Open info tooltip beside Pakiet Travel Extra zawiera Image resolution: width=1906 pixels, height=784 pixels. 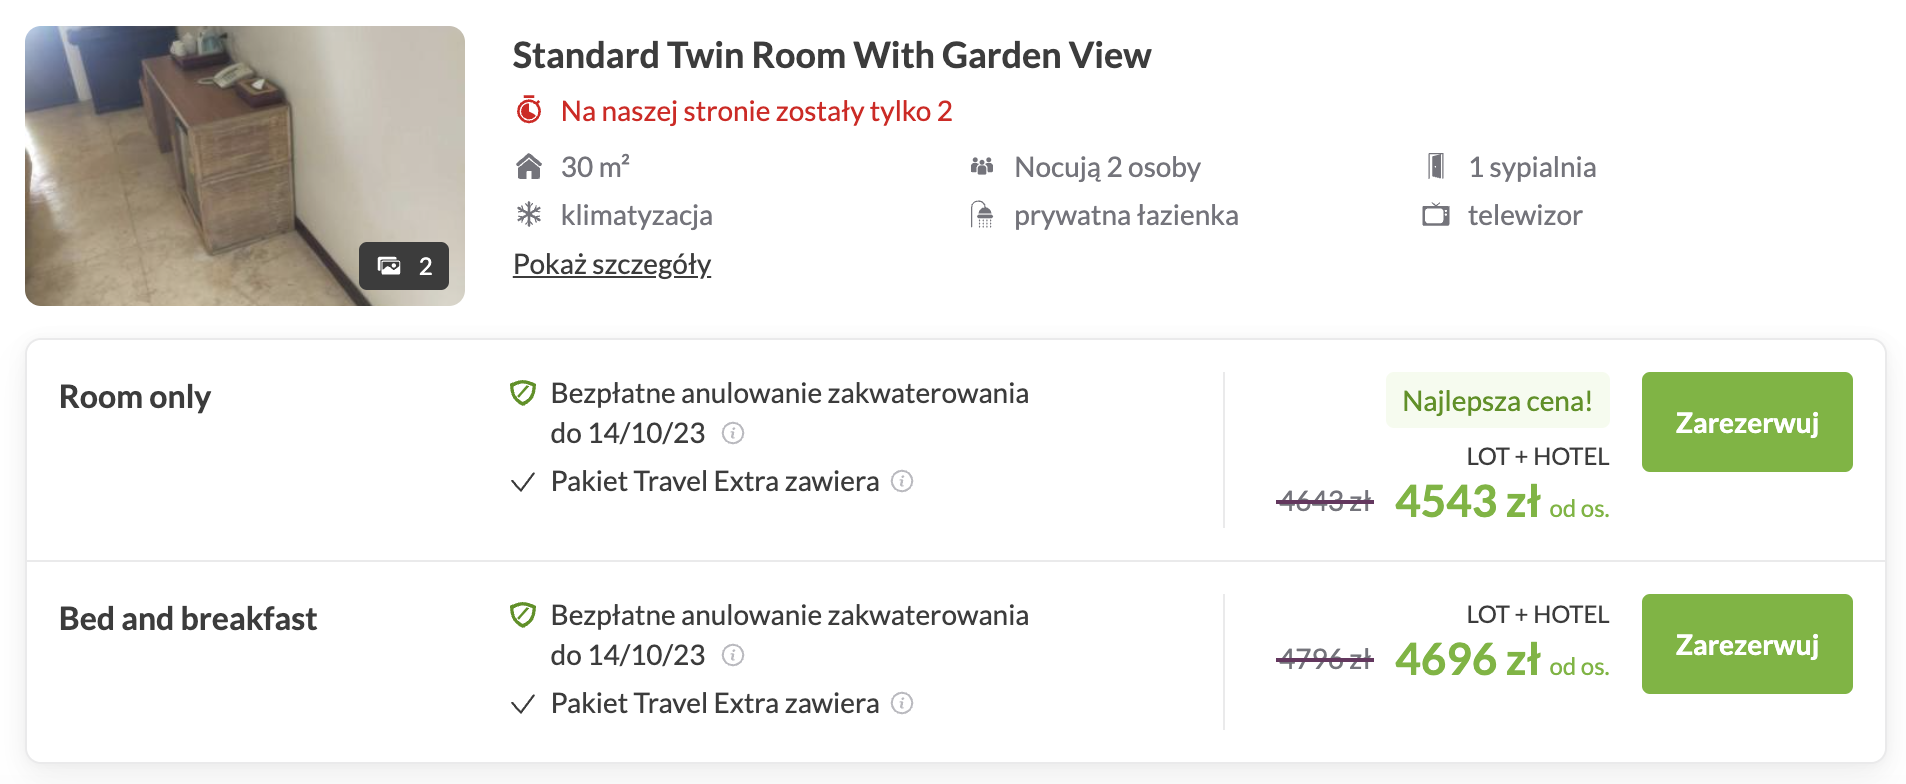(x=902, y=482)
